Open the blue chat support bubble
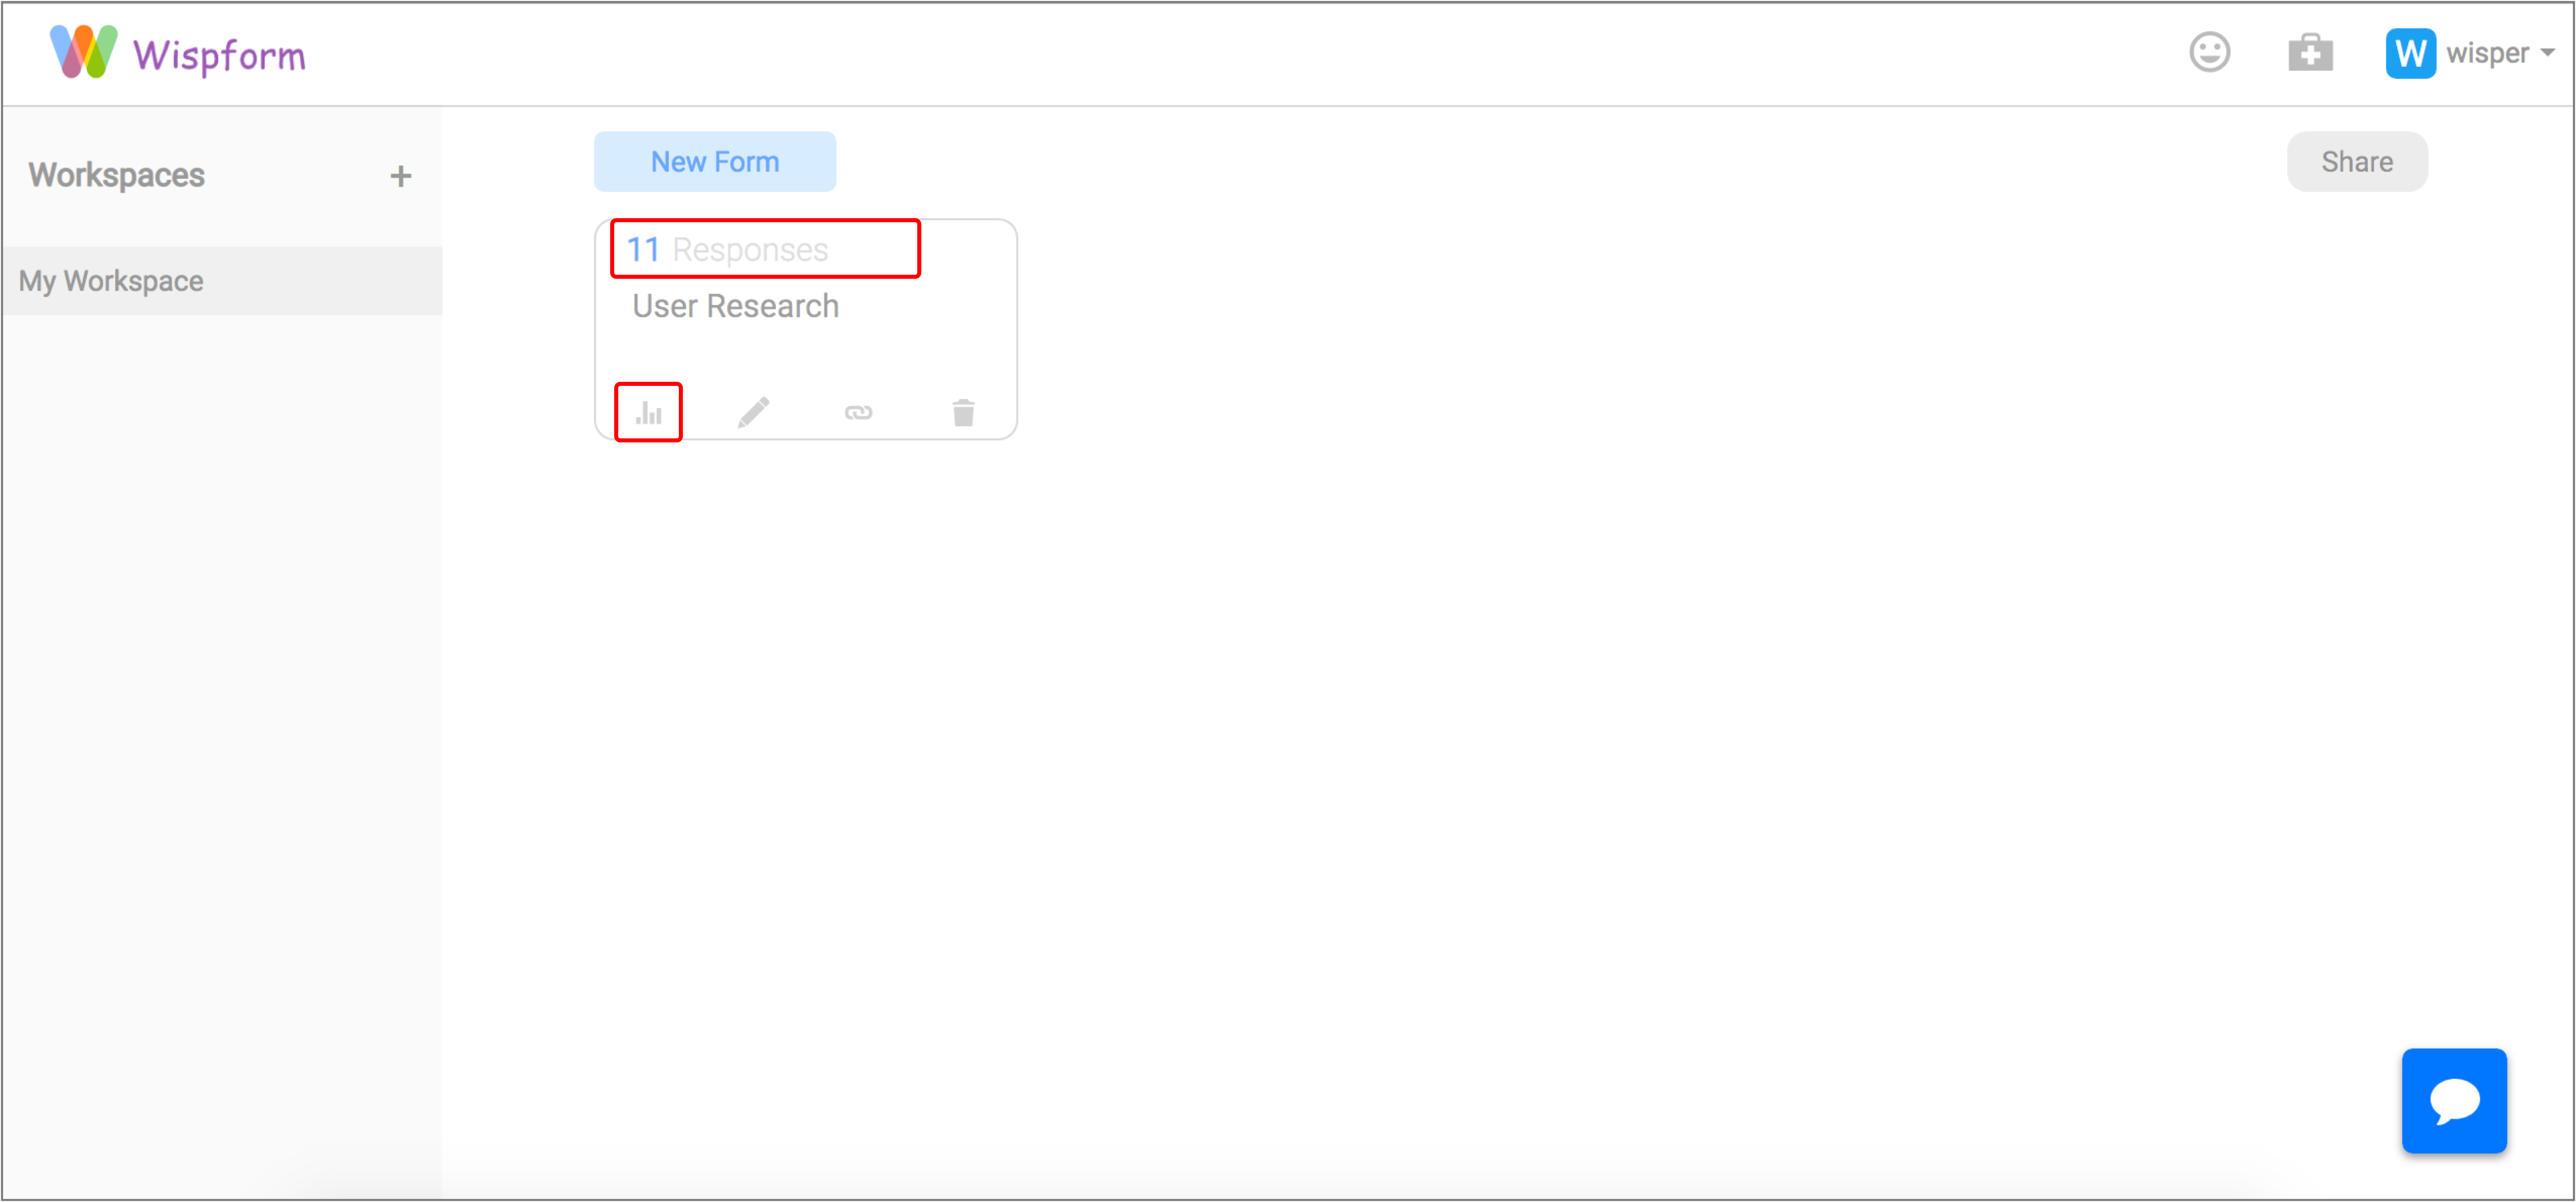The image size is (2576, 1202). click(x=2453, y=1100)
